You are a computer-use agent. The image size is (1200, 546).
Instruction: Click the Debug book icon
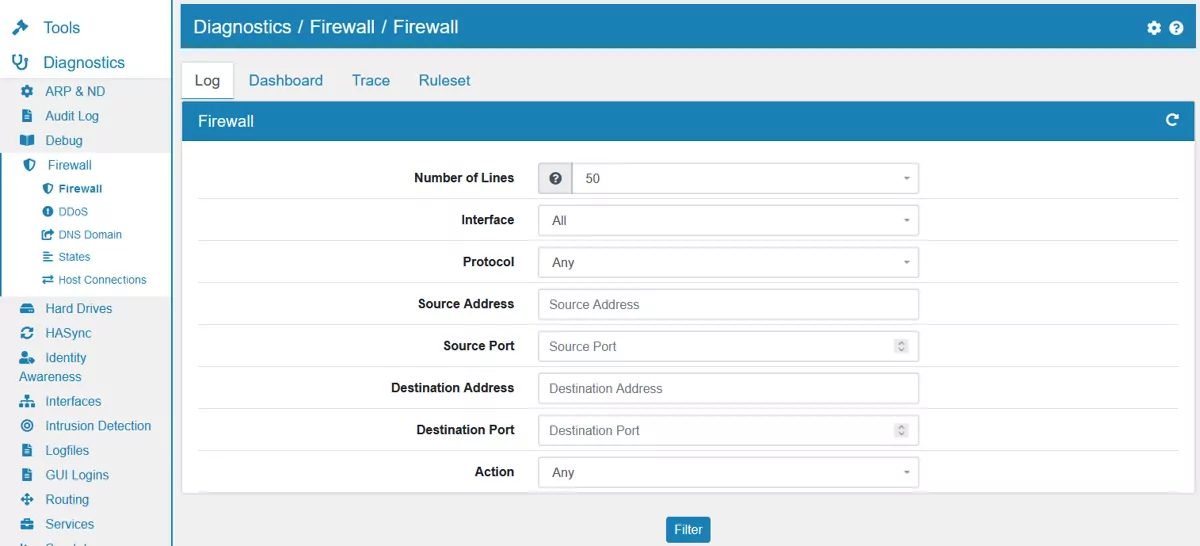(27, 141)
